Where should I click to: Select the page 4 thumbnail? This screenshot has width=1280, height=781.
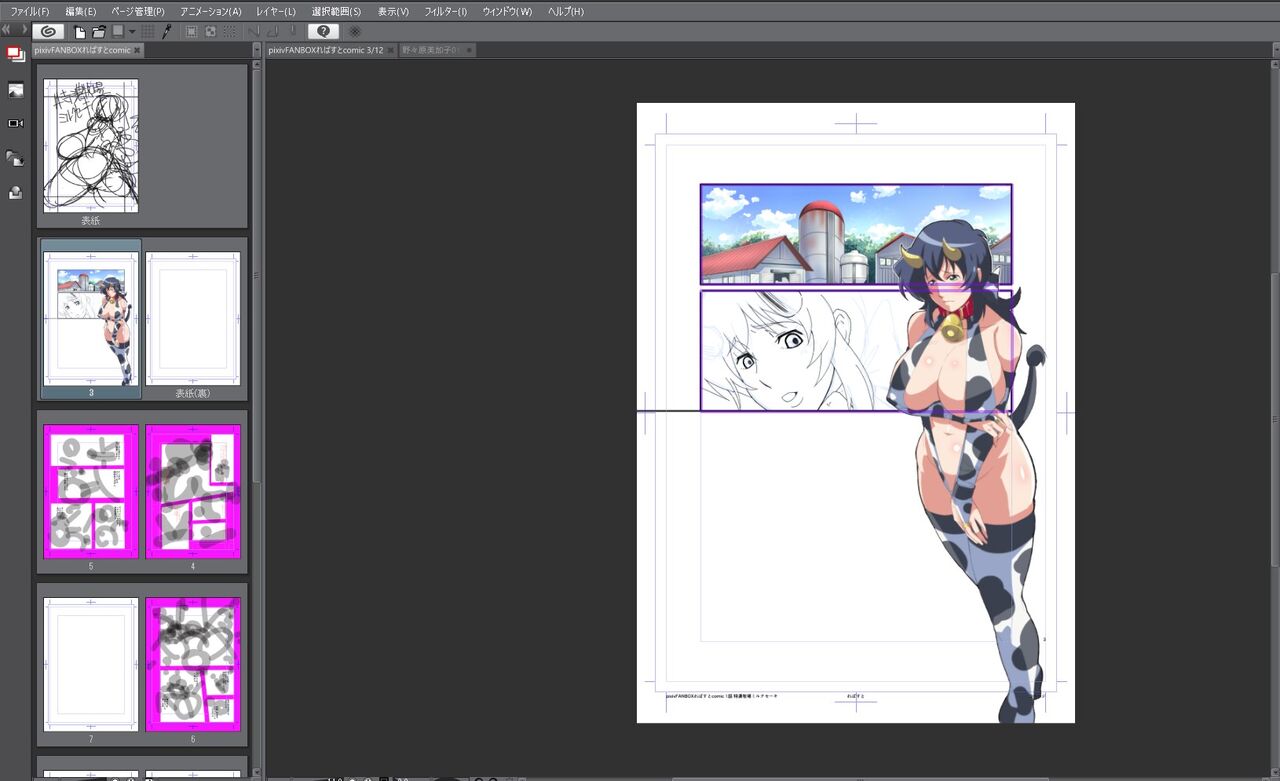[x=193, y=491]
